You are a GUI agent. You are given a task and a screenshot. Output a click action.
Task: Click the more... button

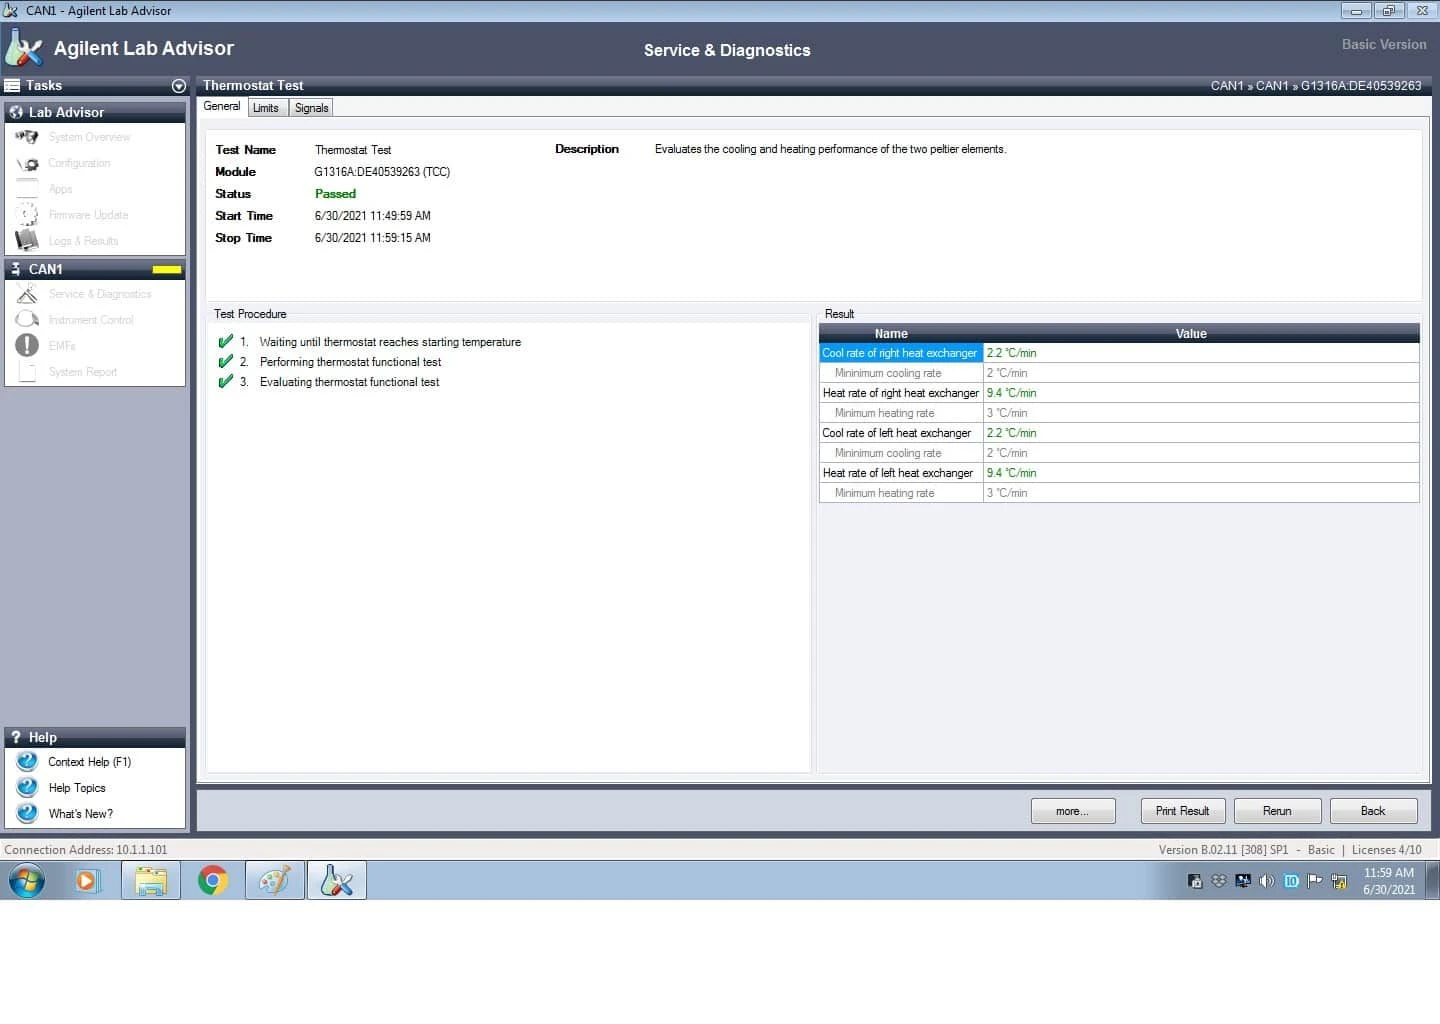(x=1073, y=811)
